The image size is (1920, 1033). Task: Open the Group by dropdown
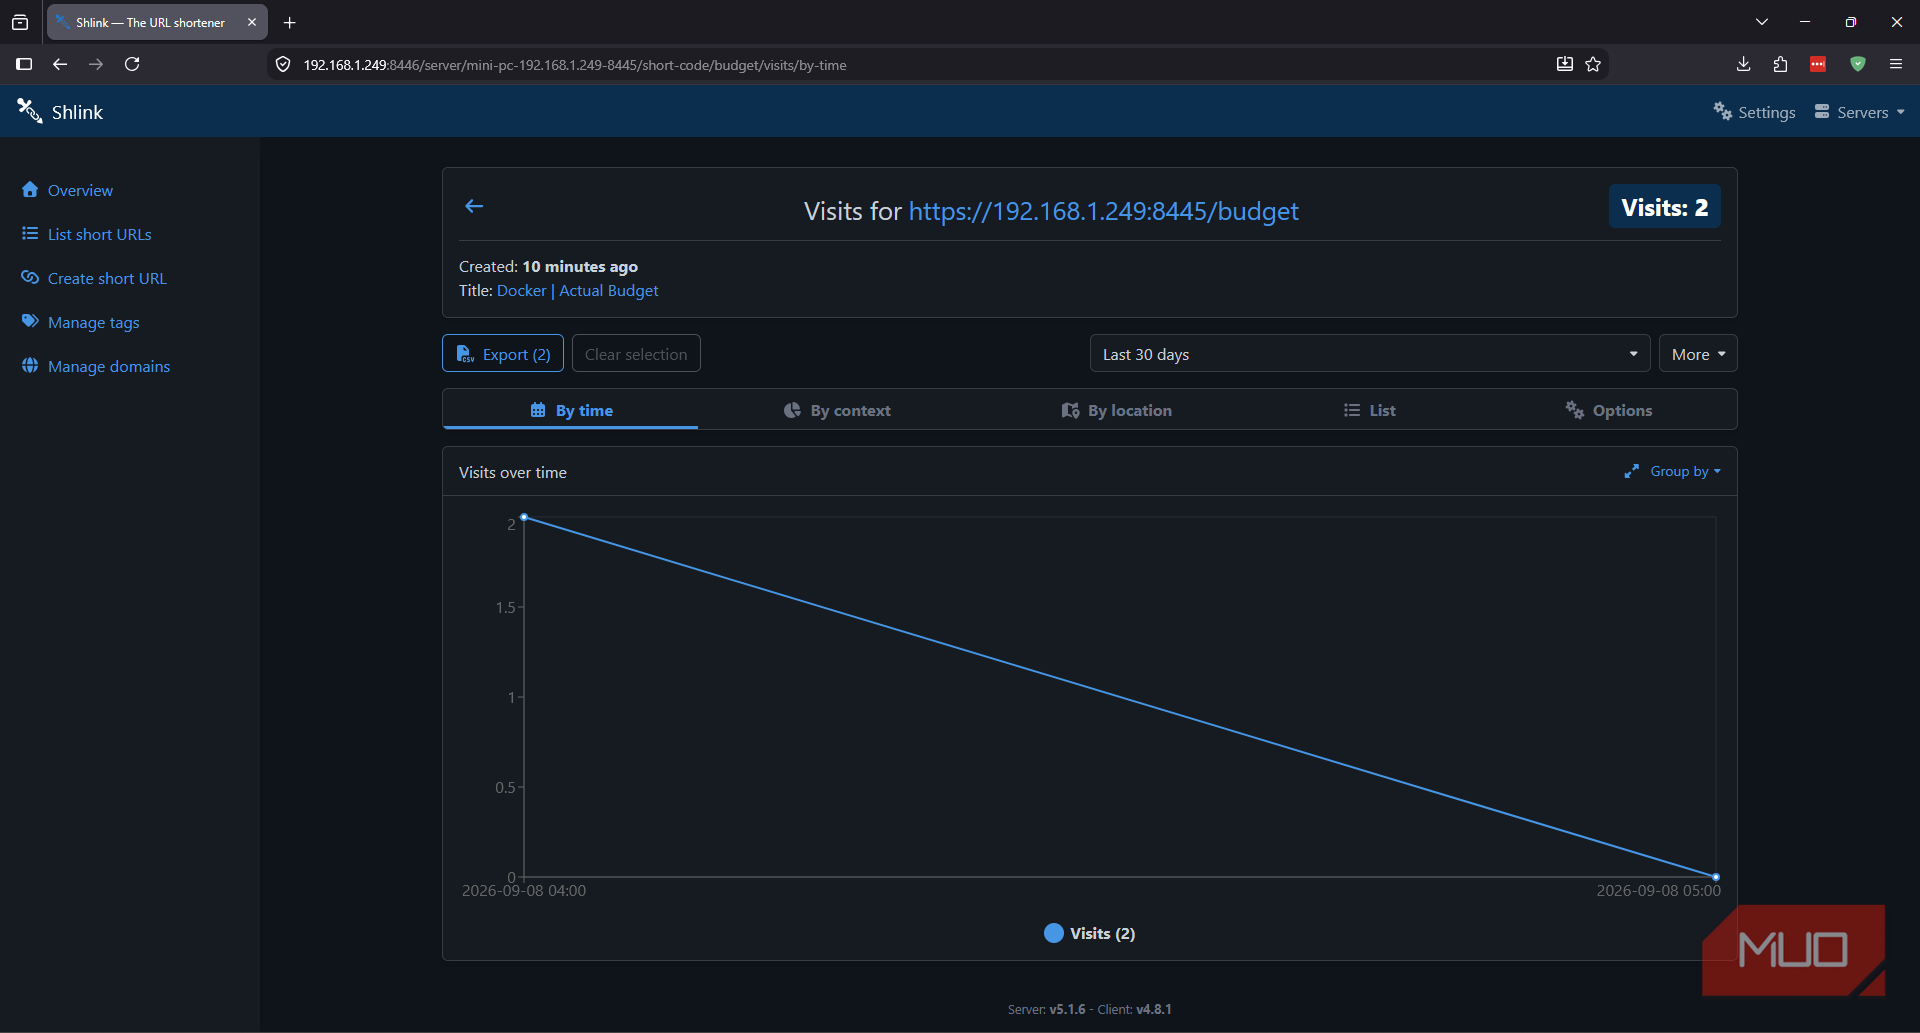[1685, 471]
